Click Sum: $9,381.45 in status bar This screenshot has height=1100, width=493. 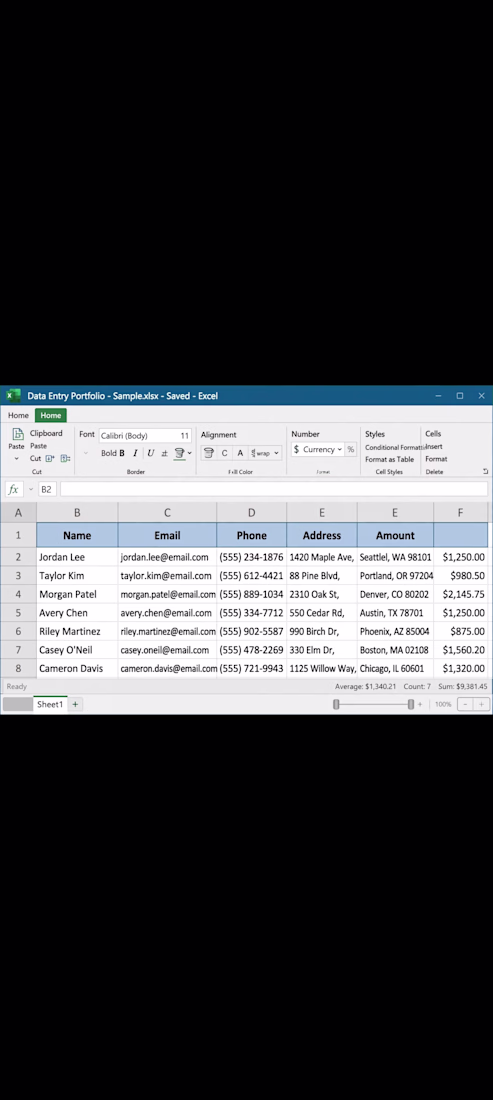(463, 687)
